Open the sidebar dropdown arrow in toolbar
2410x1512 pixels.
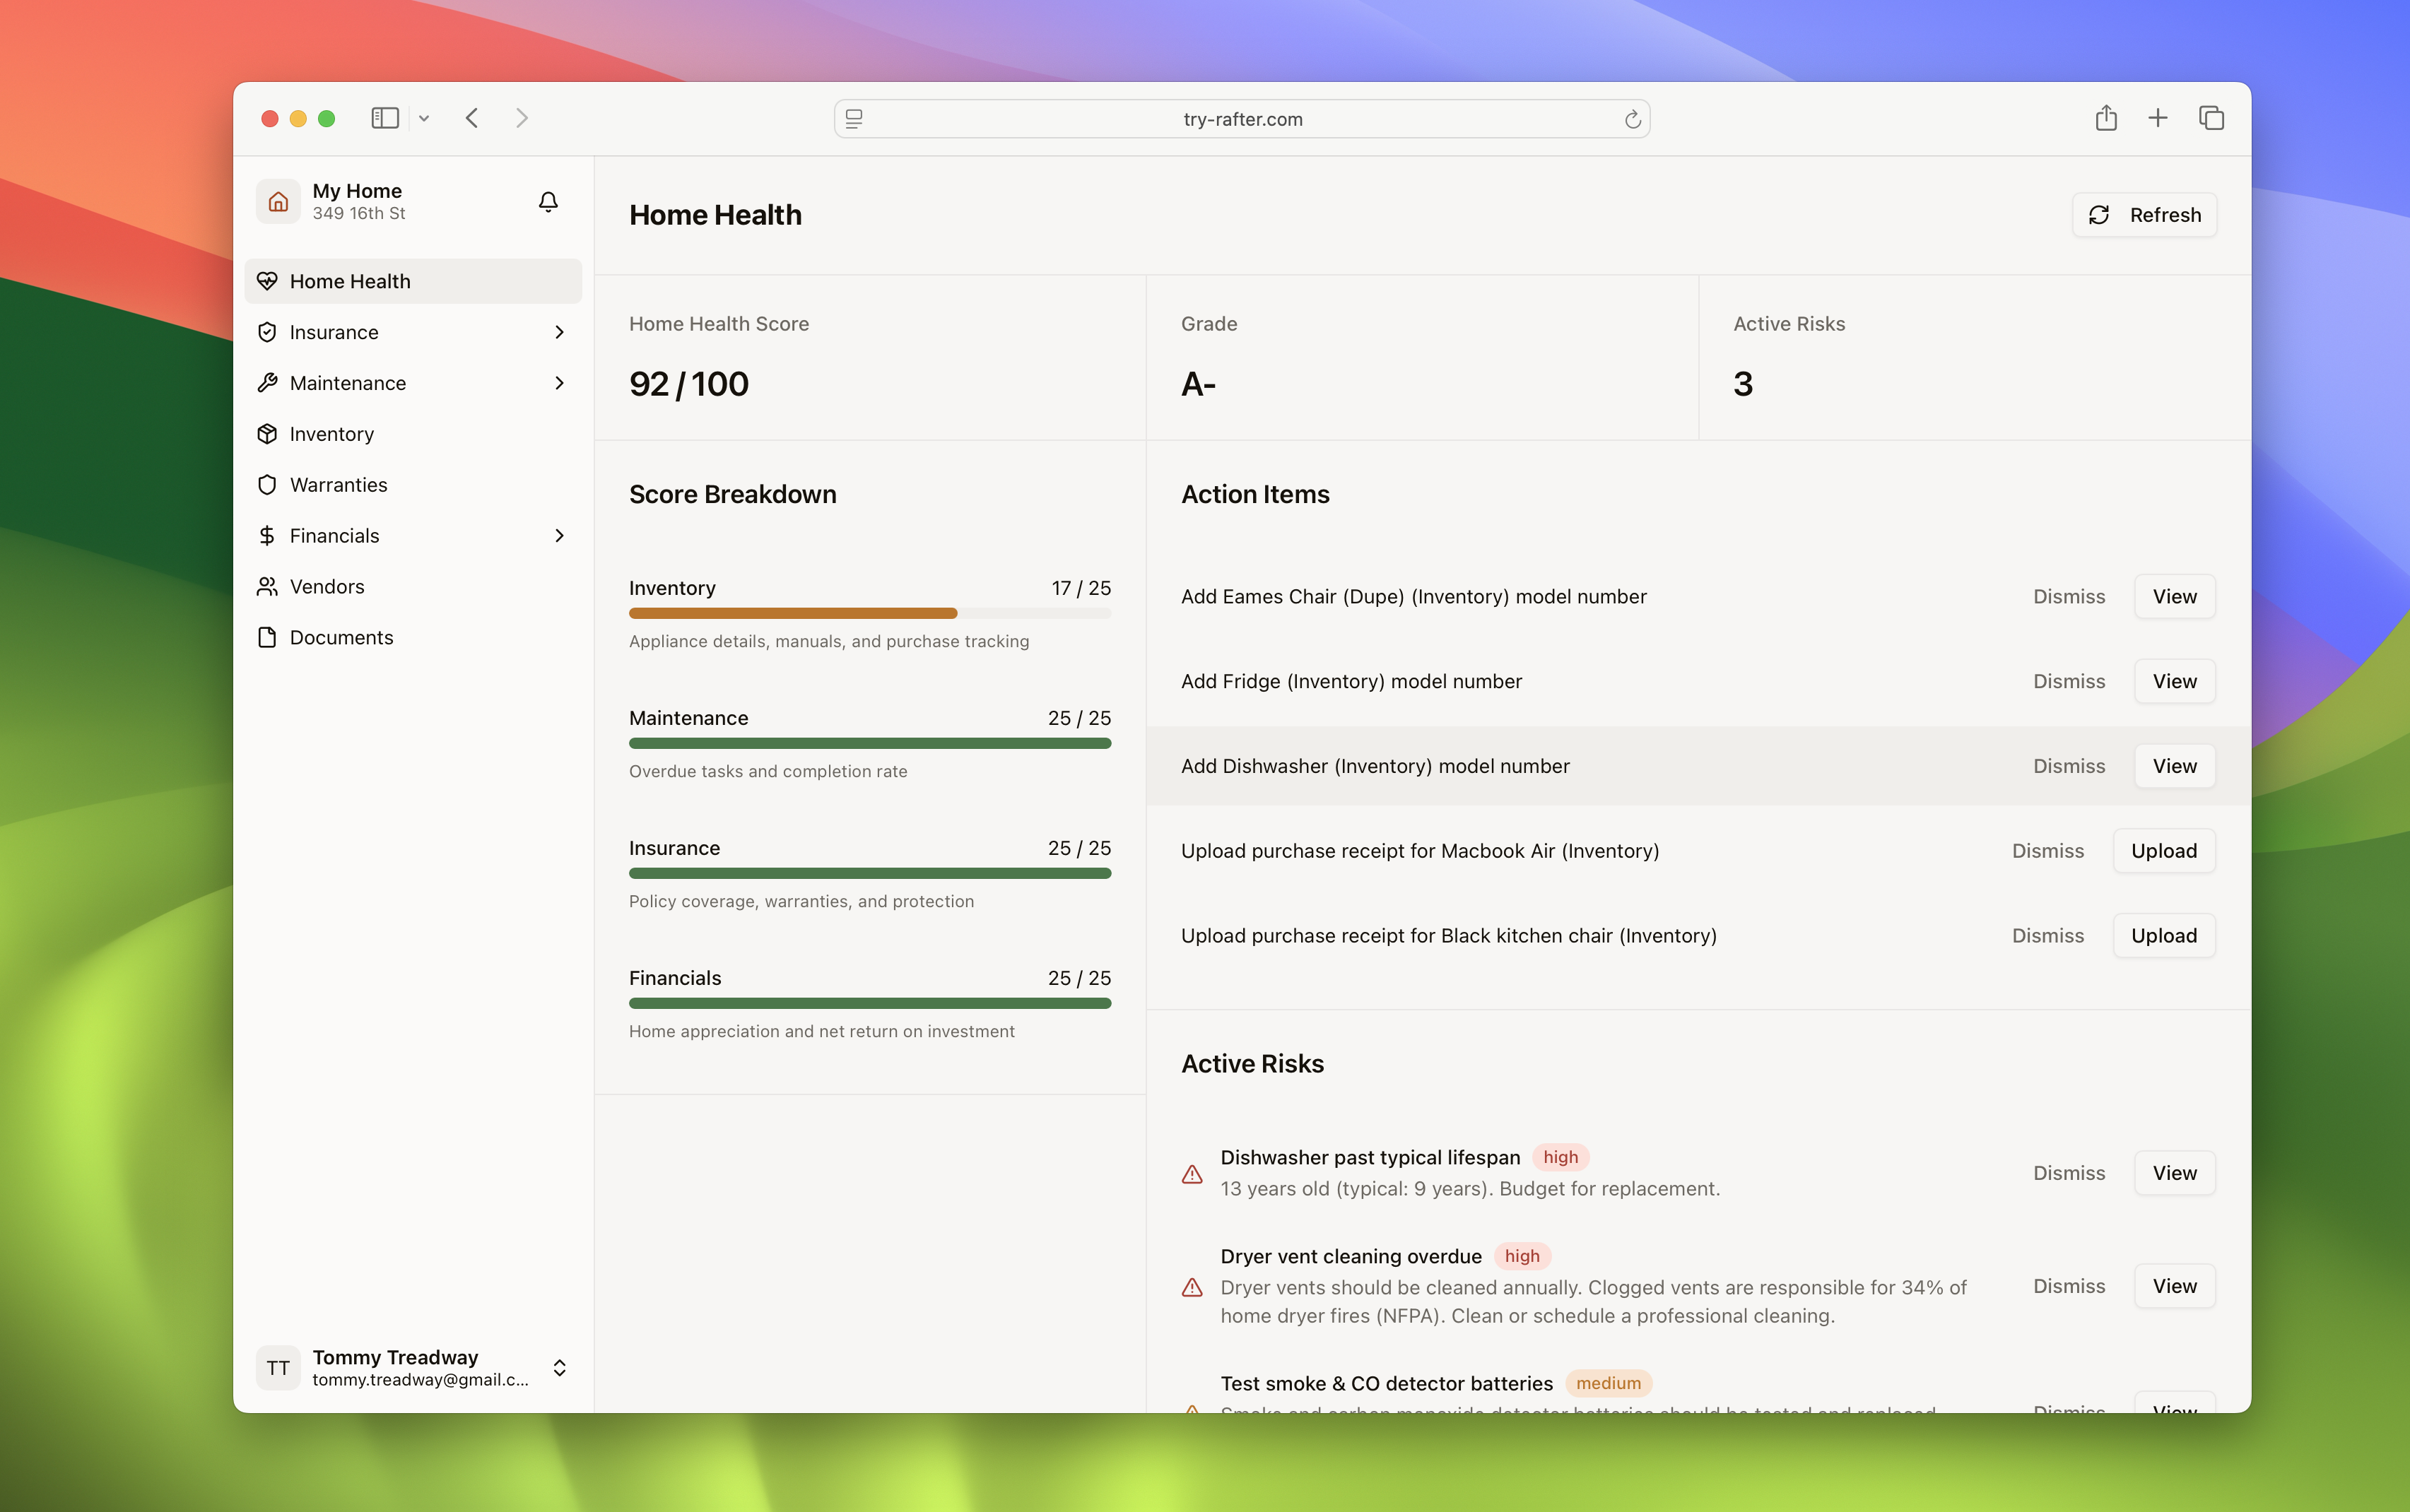pyautogui.click(x=424, y=118)
